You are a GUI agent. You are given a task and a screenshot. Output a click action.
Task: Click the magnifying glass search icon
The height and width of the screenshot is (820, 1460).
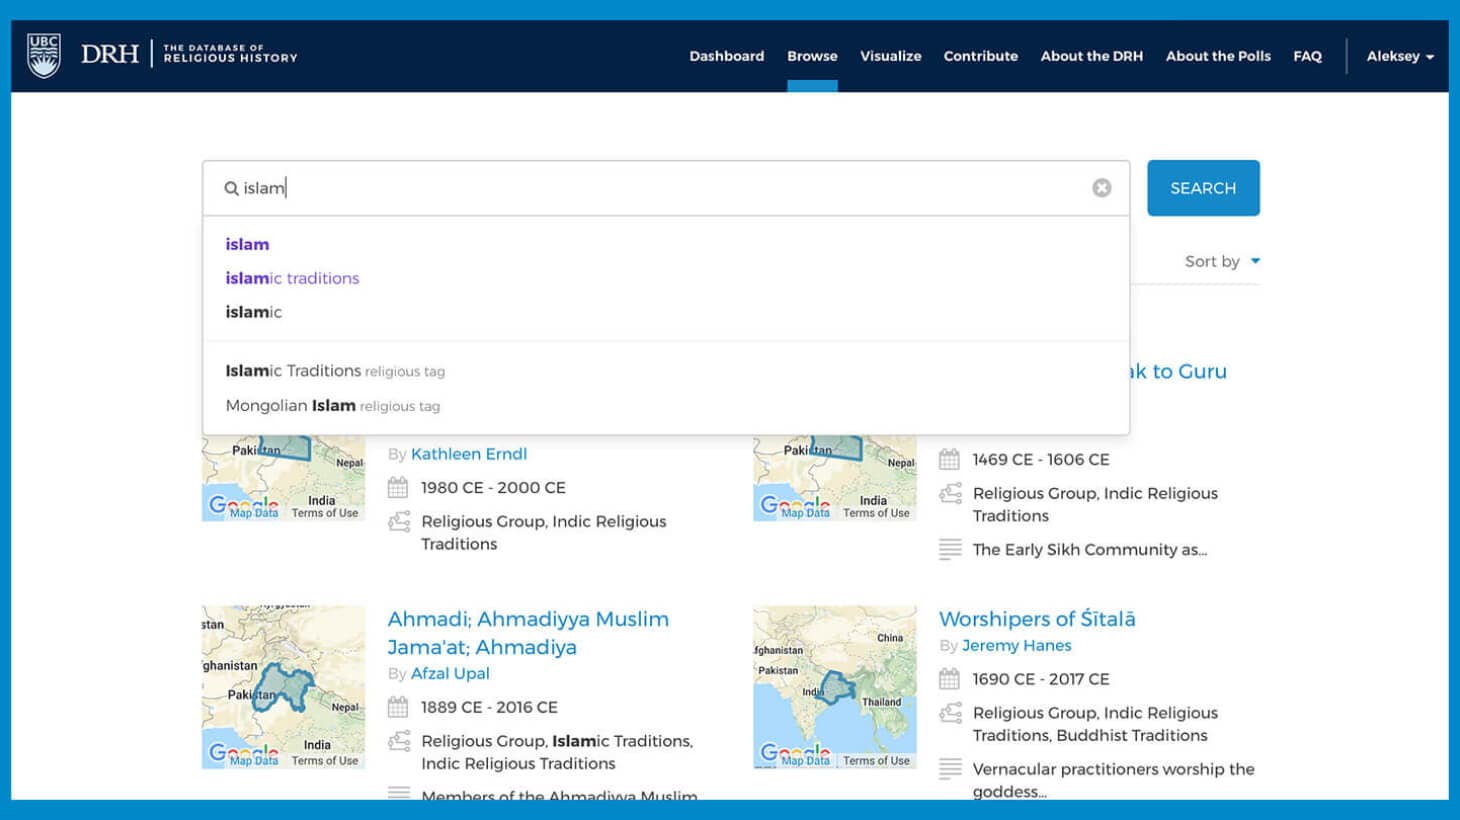point(231,188)
